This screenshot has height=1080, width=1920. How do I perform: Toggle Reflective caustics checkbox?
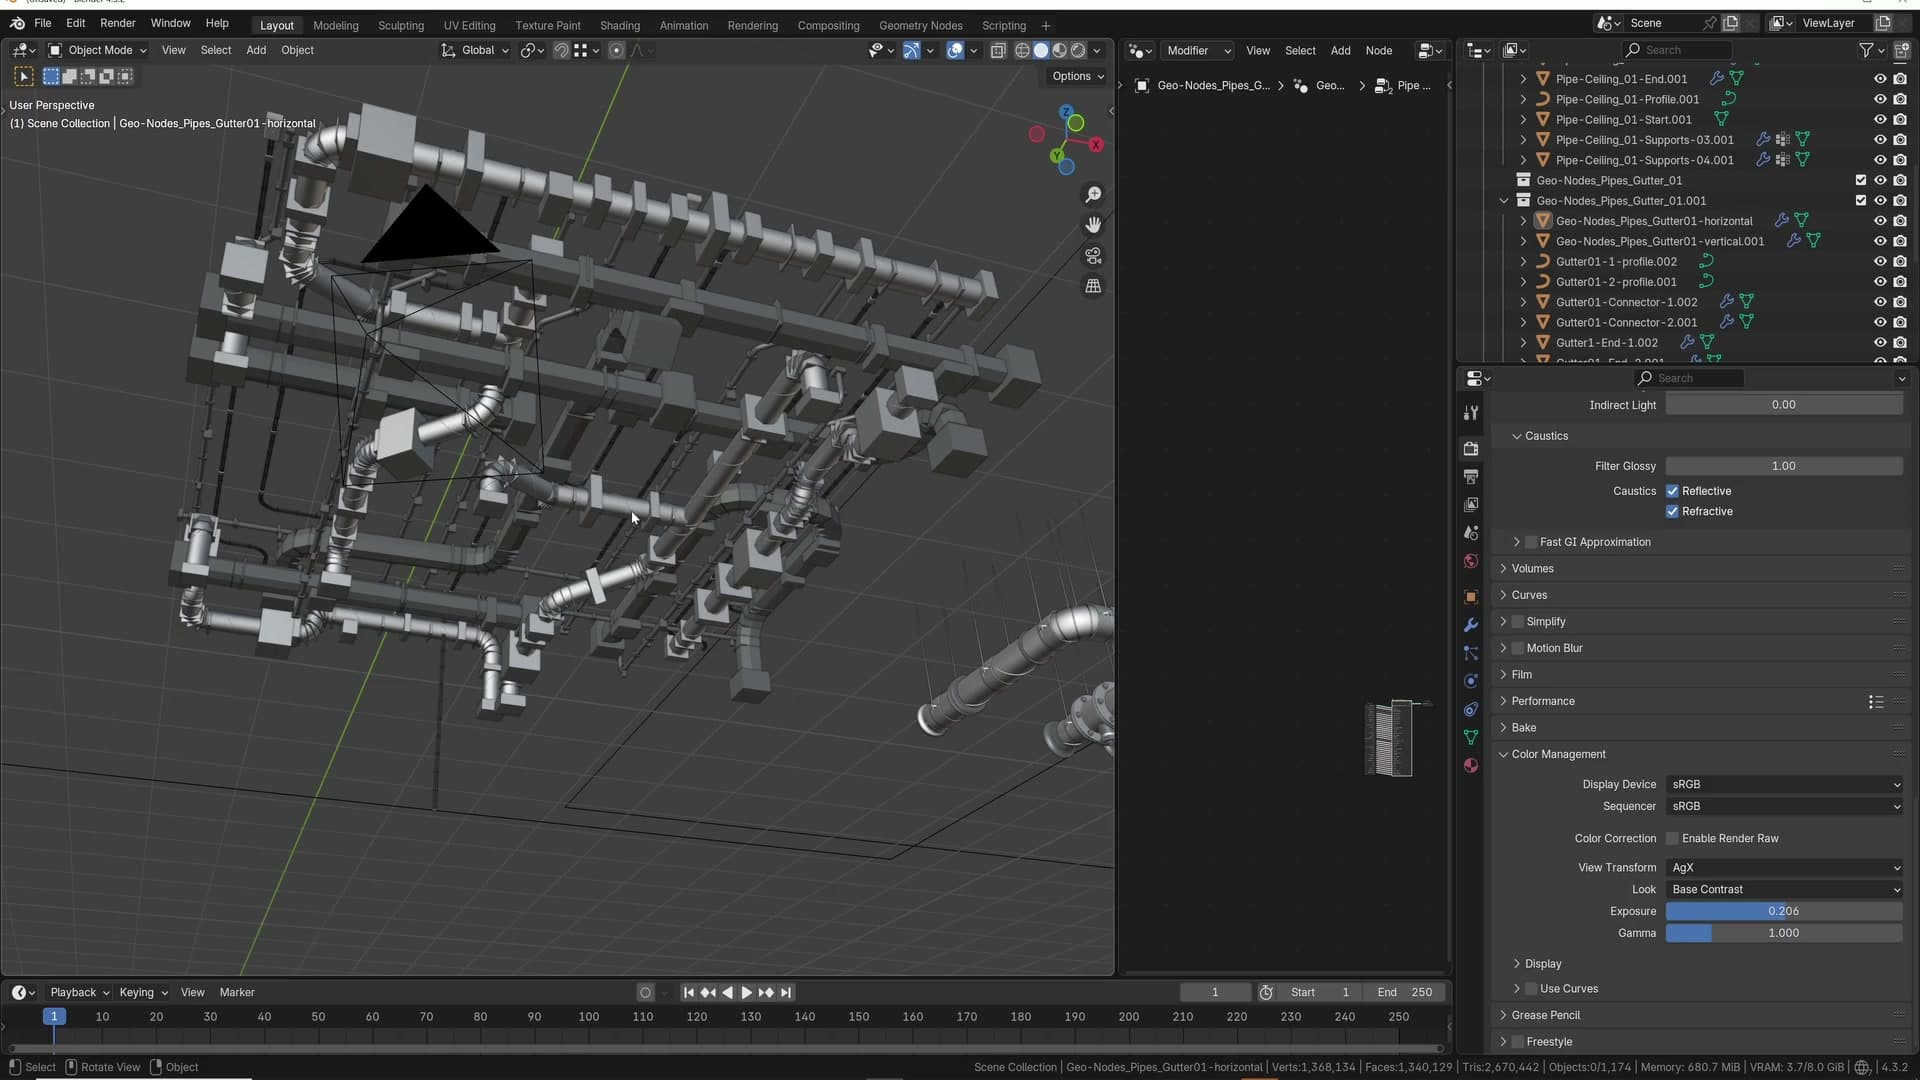[x=1672, y=491]
